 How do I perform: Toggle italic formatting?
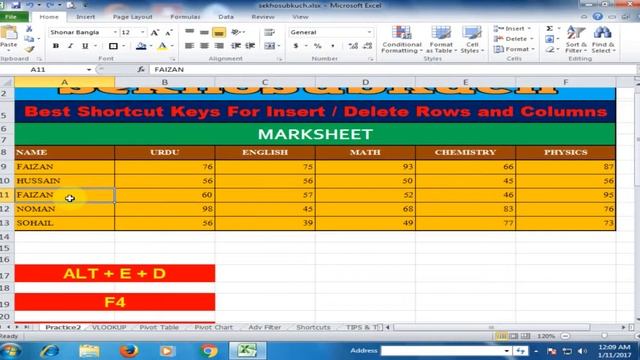point(70,46)
